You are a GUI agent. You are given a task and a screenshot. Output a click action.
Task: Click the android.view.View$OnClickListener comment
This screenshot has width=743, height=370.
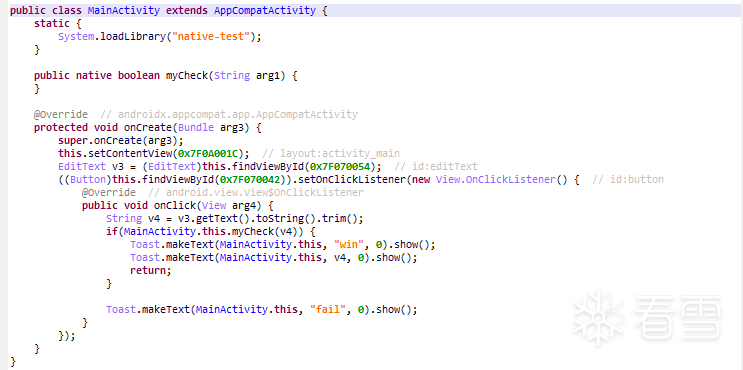coord(255,192)
